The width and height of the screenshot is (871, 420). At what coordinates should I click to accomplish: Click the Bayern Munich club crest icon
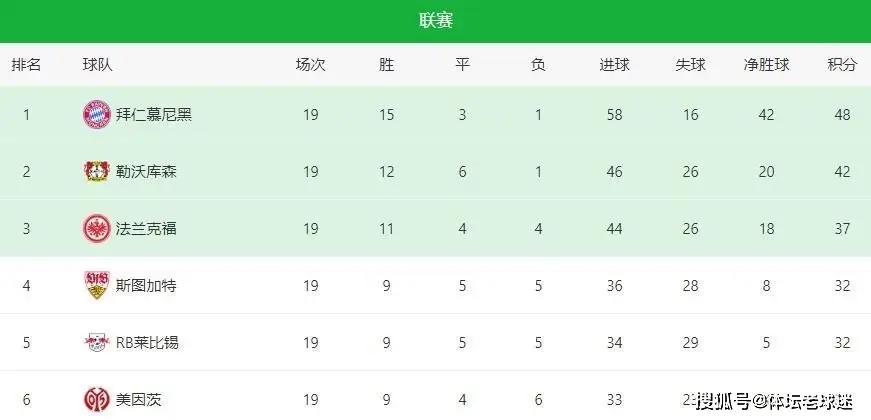(x=95, y=114)
